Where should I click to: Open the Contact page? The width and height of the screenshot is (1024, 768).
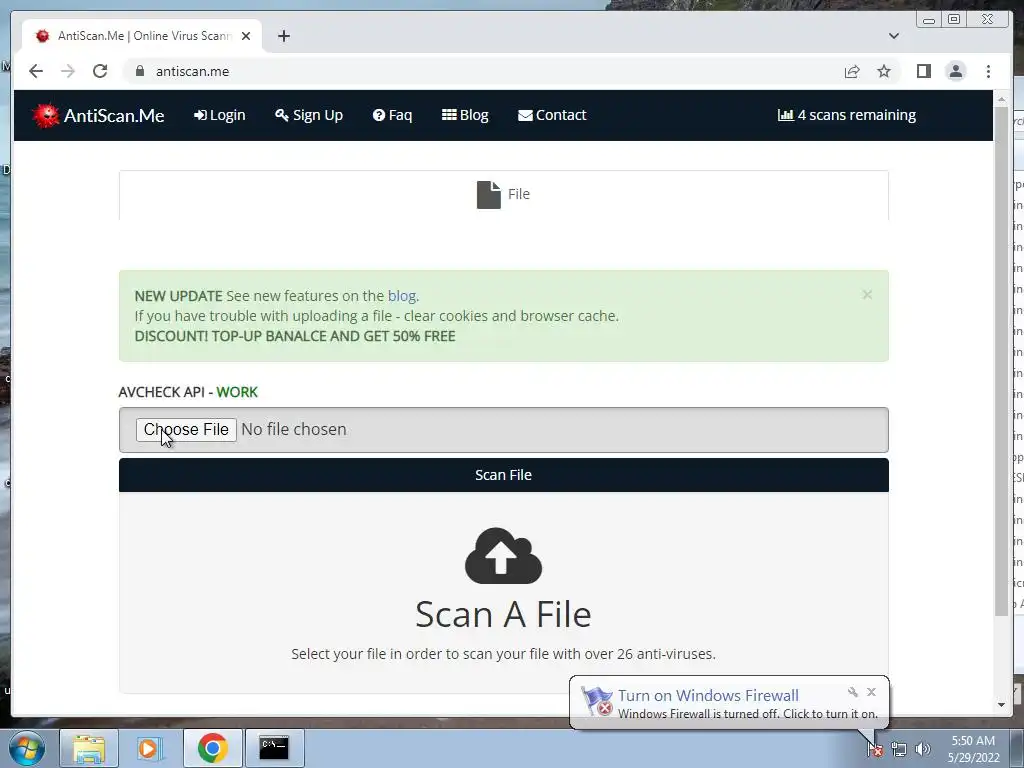pyautogui.click(x=552, y=115)
